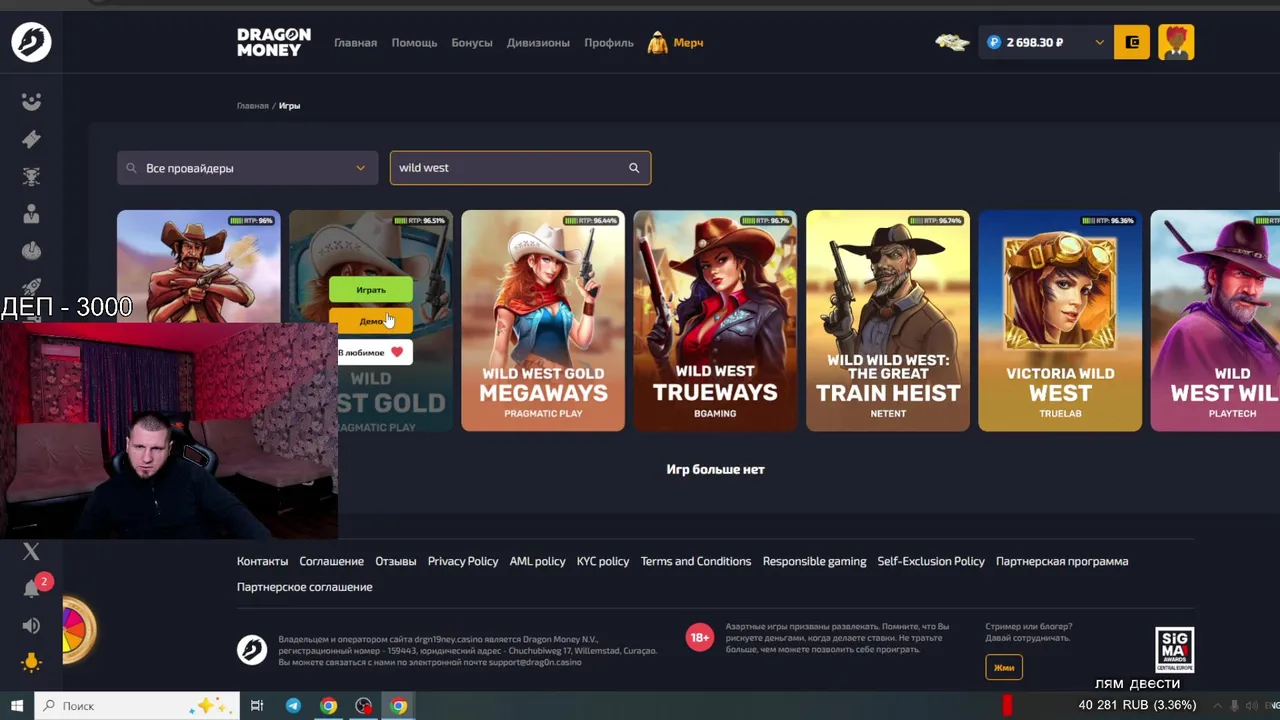1280x720 pixels.
Task: Expand the balance dropdown arrow
Action: point(1099,42)
